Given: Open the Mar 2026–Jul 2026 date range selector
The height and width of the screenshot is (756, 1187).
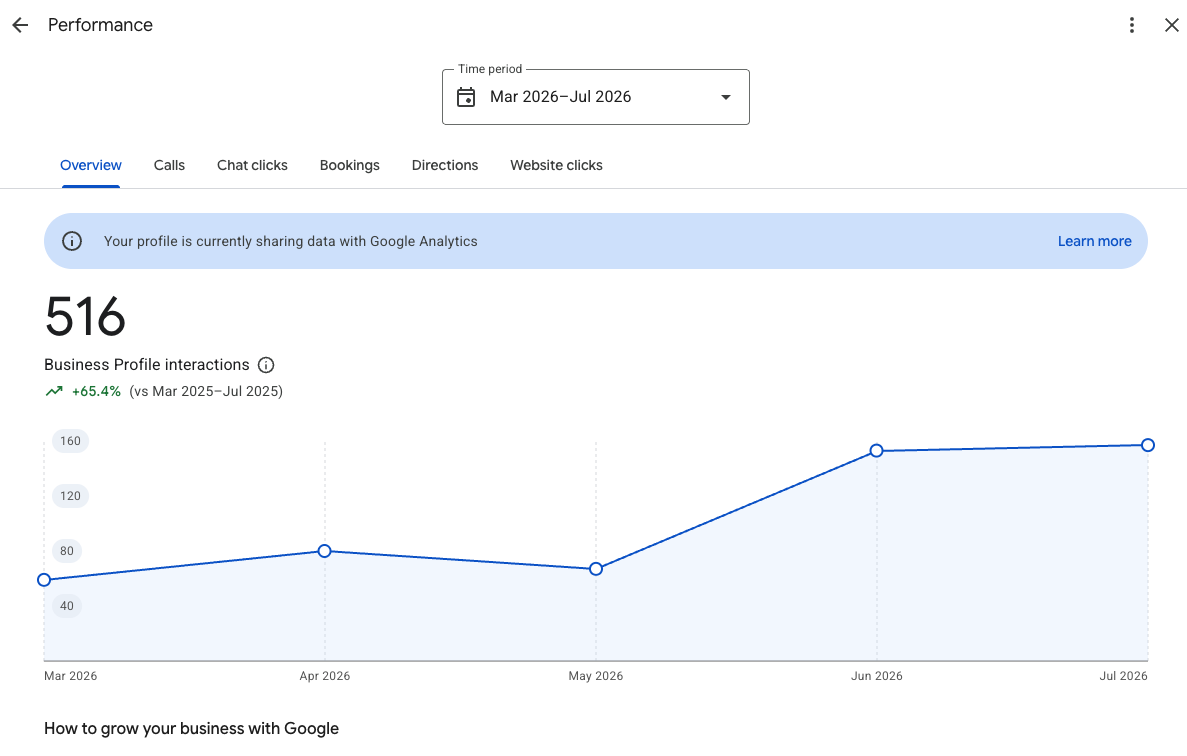Looking at the screenshot, I should point(596,97).
